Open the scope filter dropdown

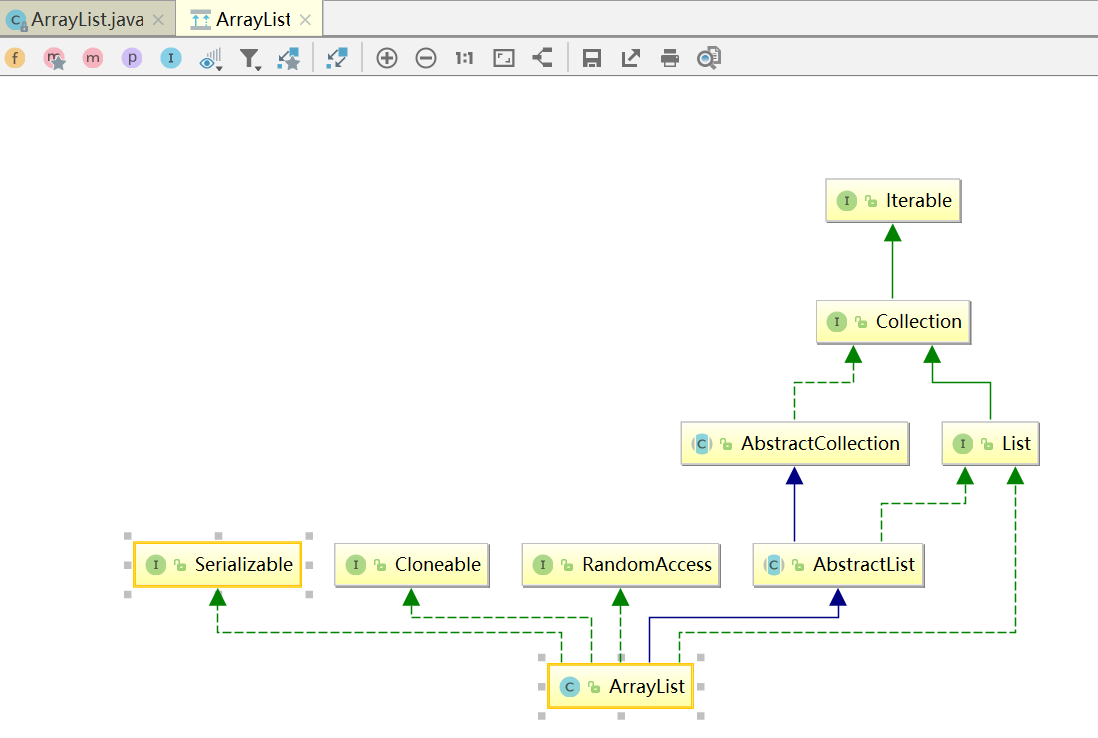pyautogui.click(x=250, y=59)
